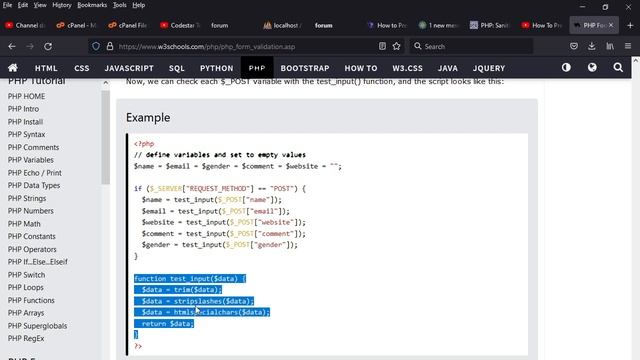Open PHP Functions in sidebar

31,300
